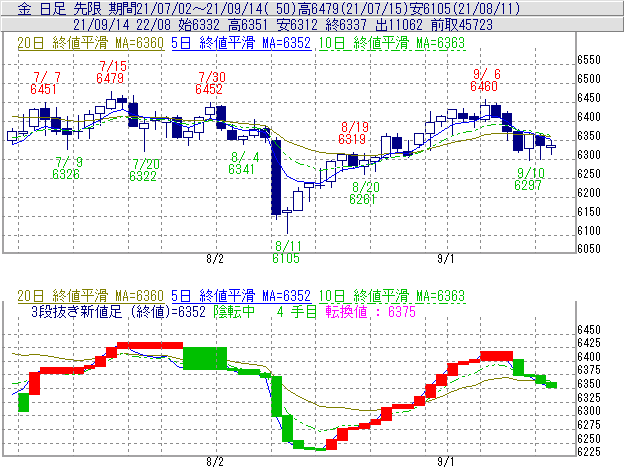Click the 6550 price axis label
624x475 pixels.
[x=589, y=60]
